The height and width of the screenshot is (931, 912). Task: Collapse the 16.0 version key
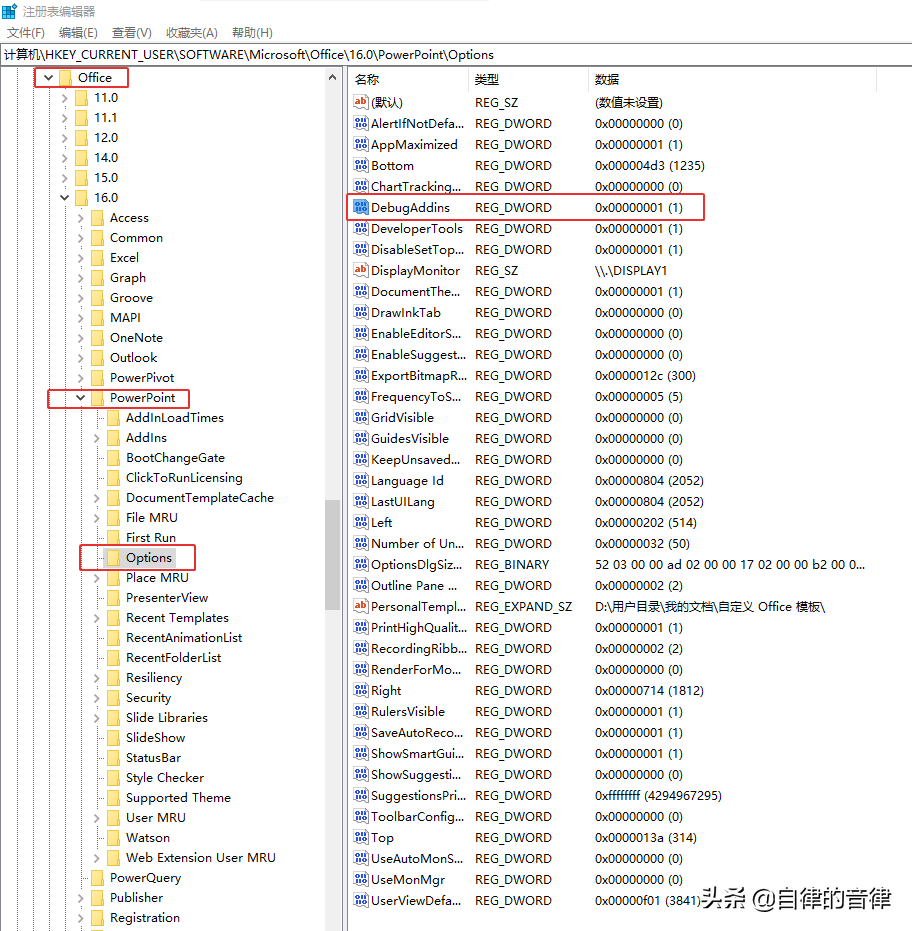(65, 198)
